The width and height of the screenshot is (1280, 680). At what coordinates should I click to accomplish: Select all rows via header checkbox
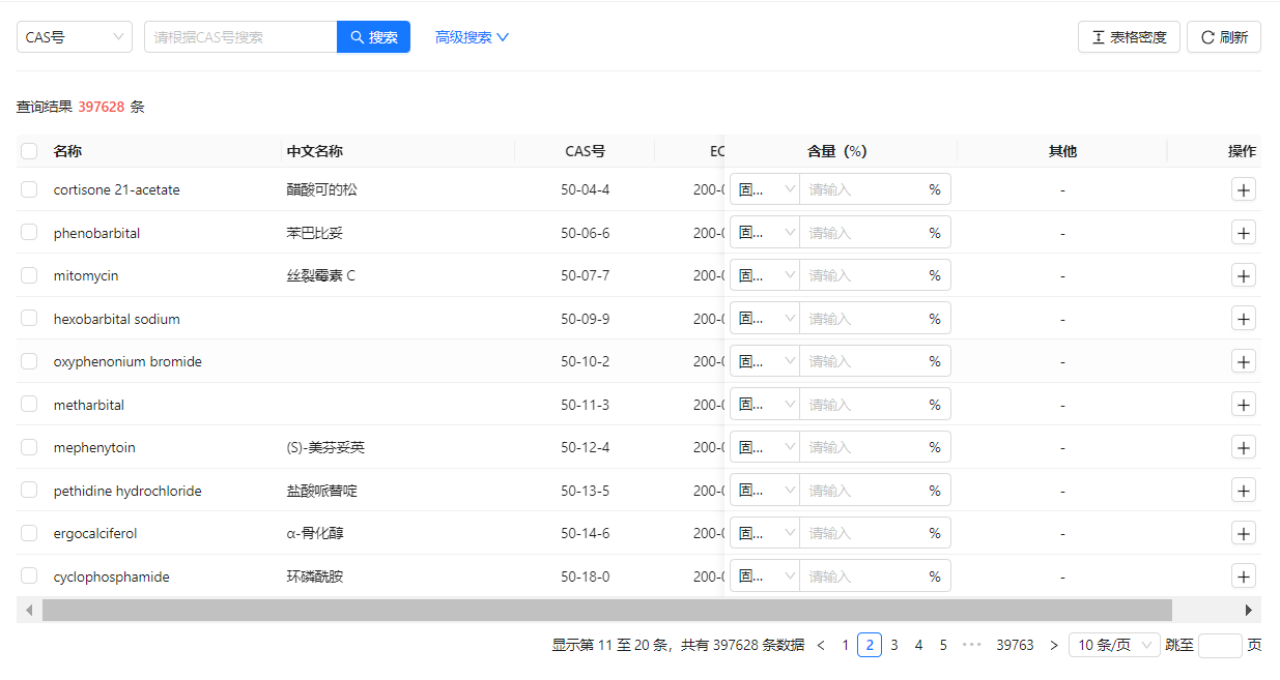click(x=29, y=151)
